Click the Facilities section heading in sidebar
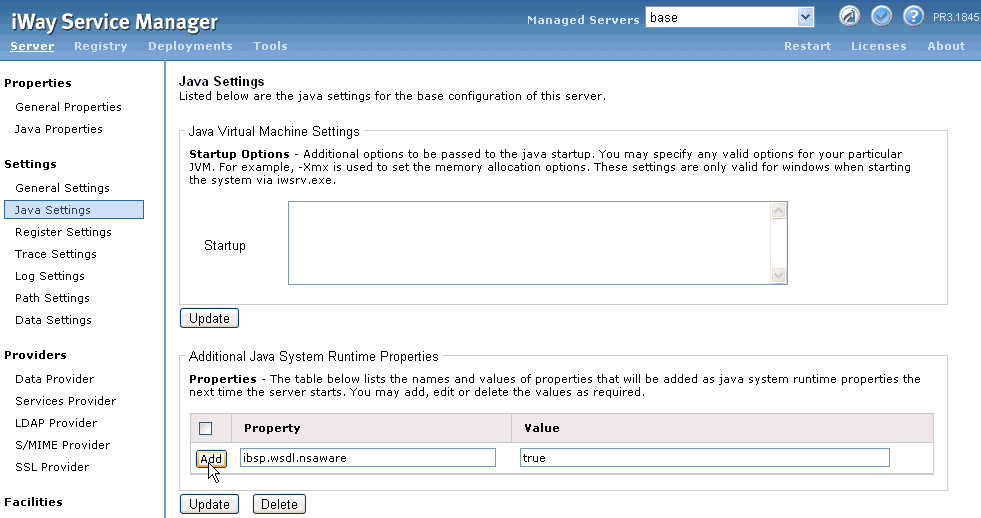The image size is (981, 518). tap(33, 502)
